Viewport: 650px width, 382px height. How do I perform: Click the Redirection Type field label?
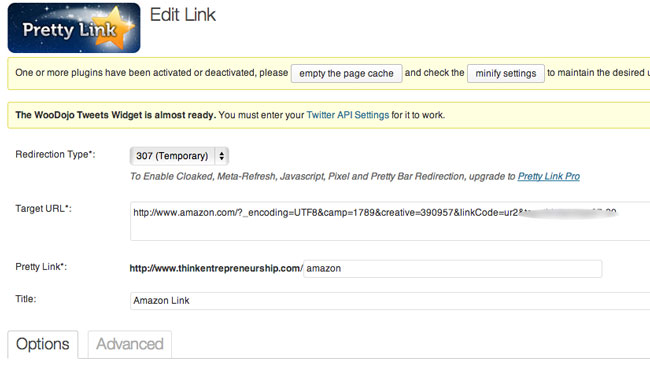pos(55,154)
